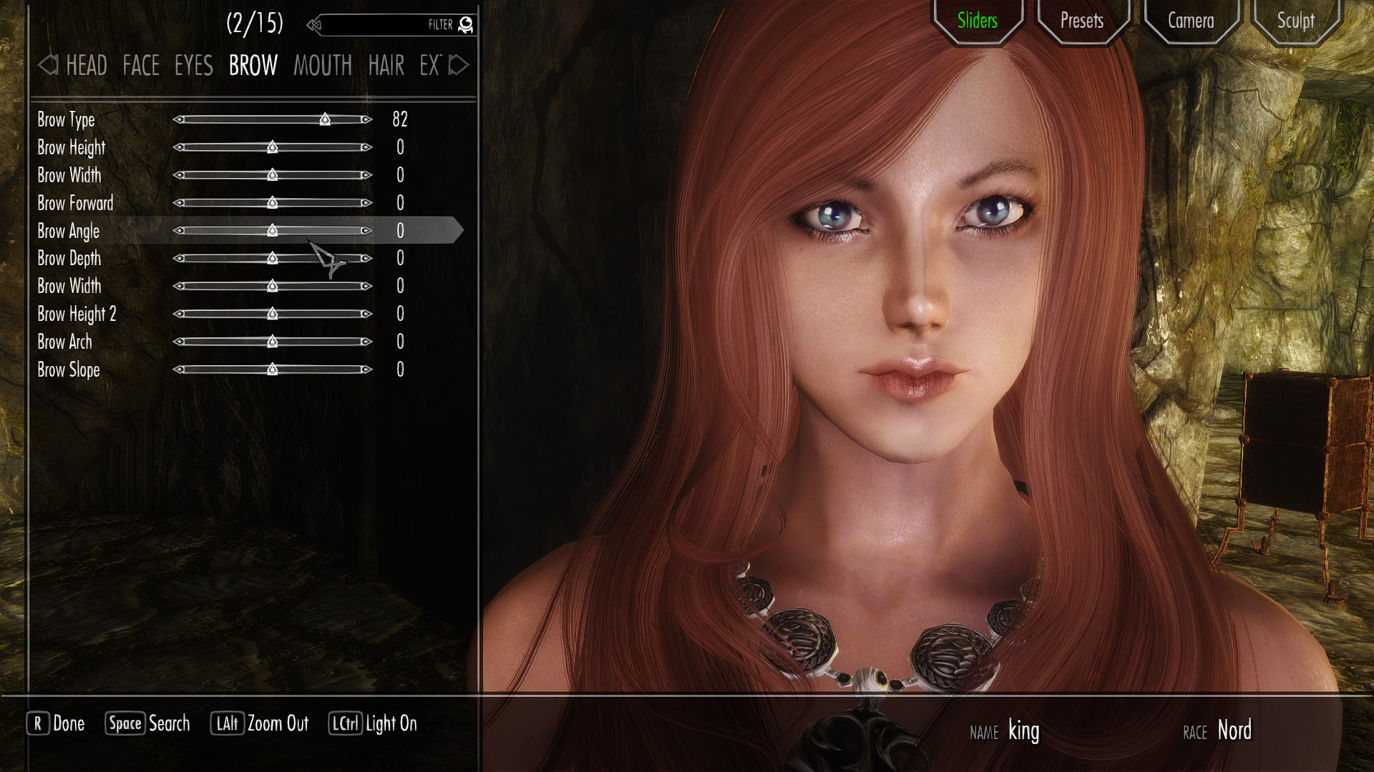Decrease Brow Forward with left end arrow
The width and height of the screenshot is (1374, 772).
point(179,203)
